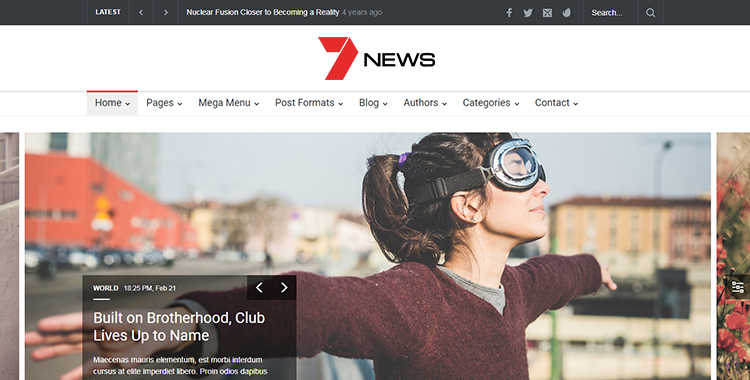The image size is (750, 380).
Task: Show previous headline in the Latest ticker
Action: [141, 12]
